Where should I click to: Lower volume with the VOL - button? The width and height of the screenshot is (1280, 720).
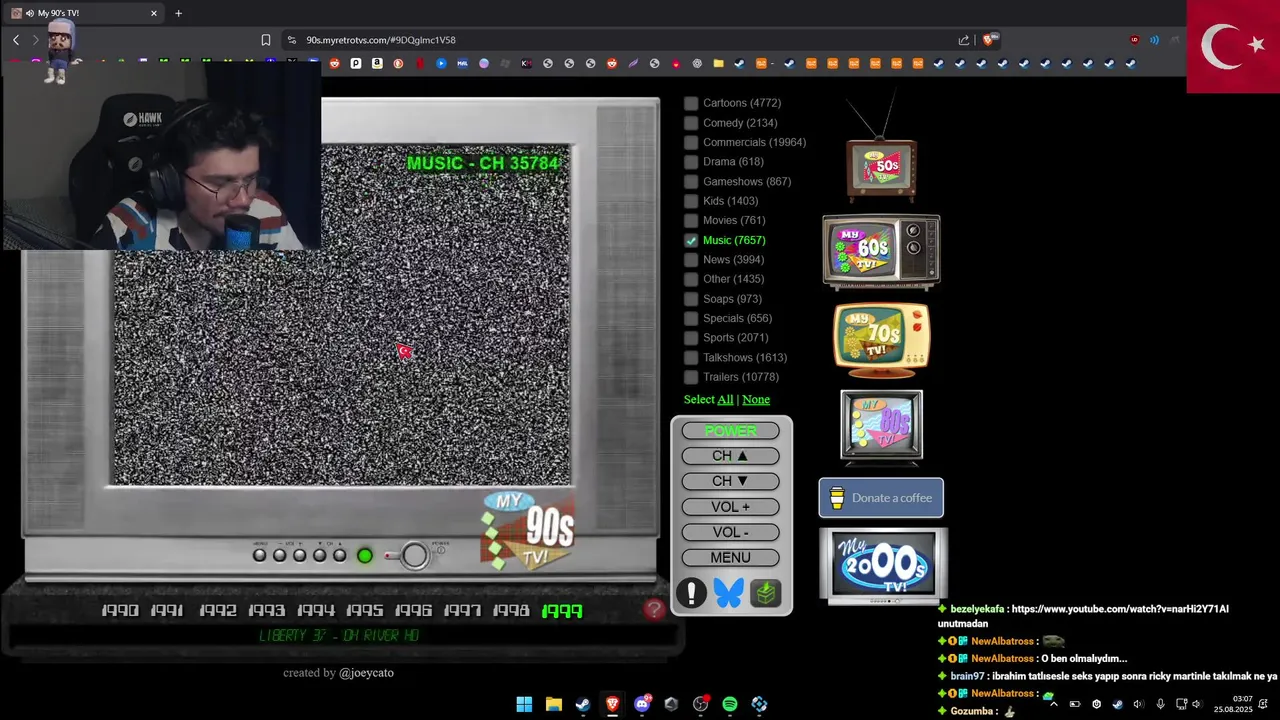(730, 532)
